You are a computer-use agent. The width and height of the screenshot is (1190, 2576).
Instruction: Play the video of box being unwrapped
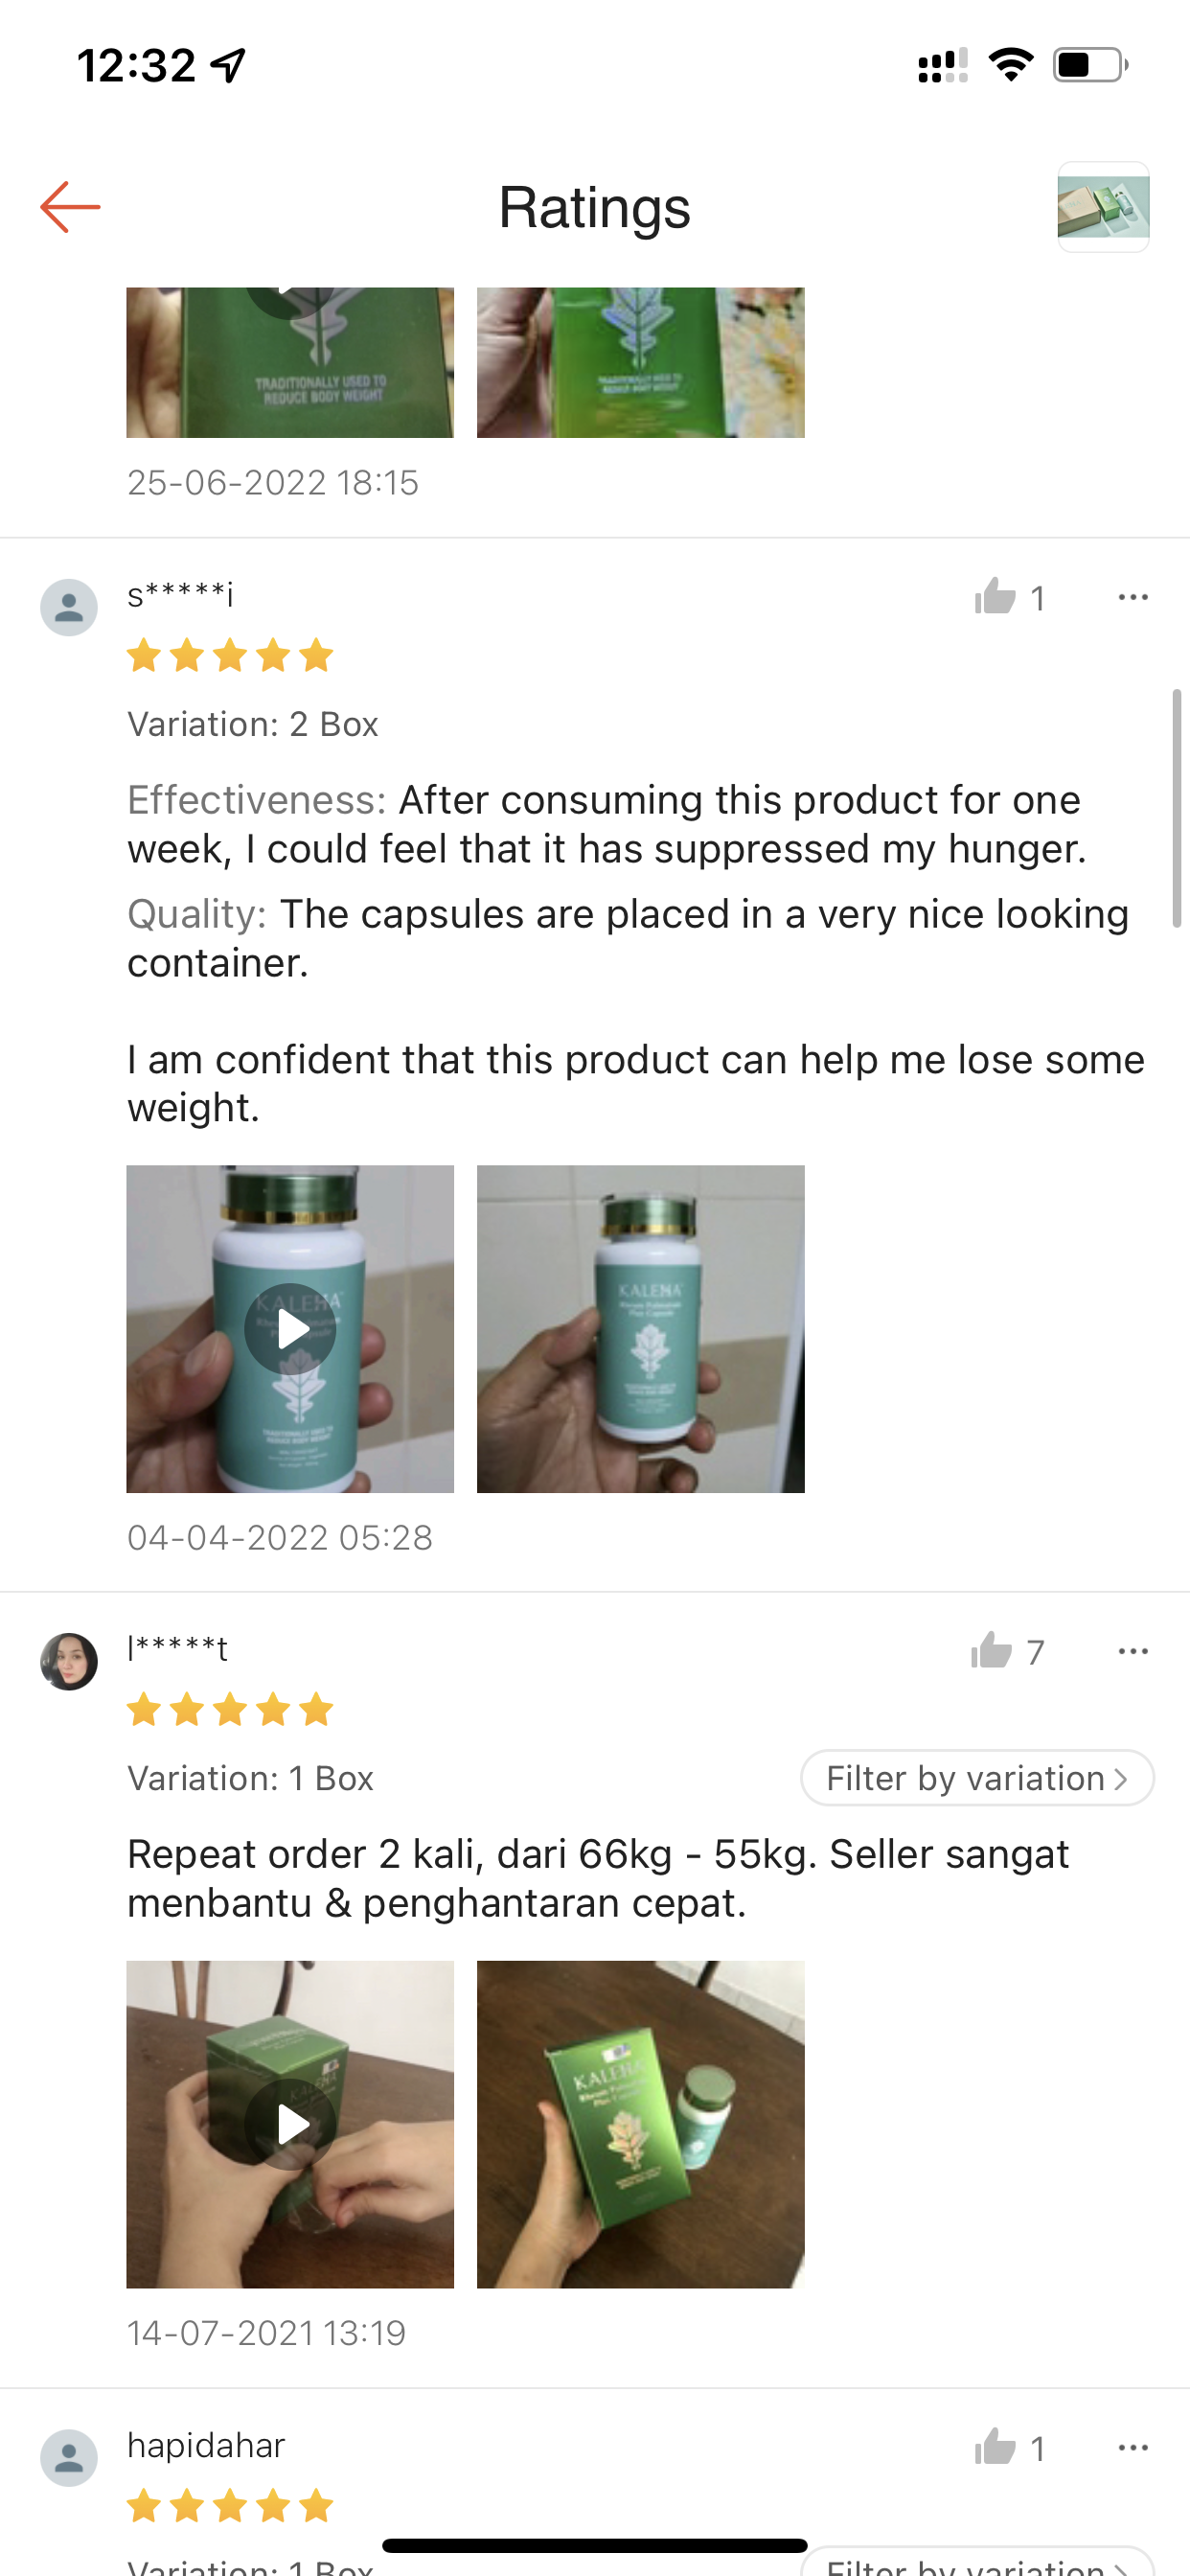pos(290,2124)
